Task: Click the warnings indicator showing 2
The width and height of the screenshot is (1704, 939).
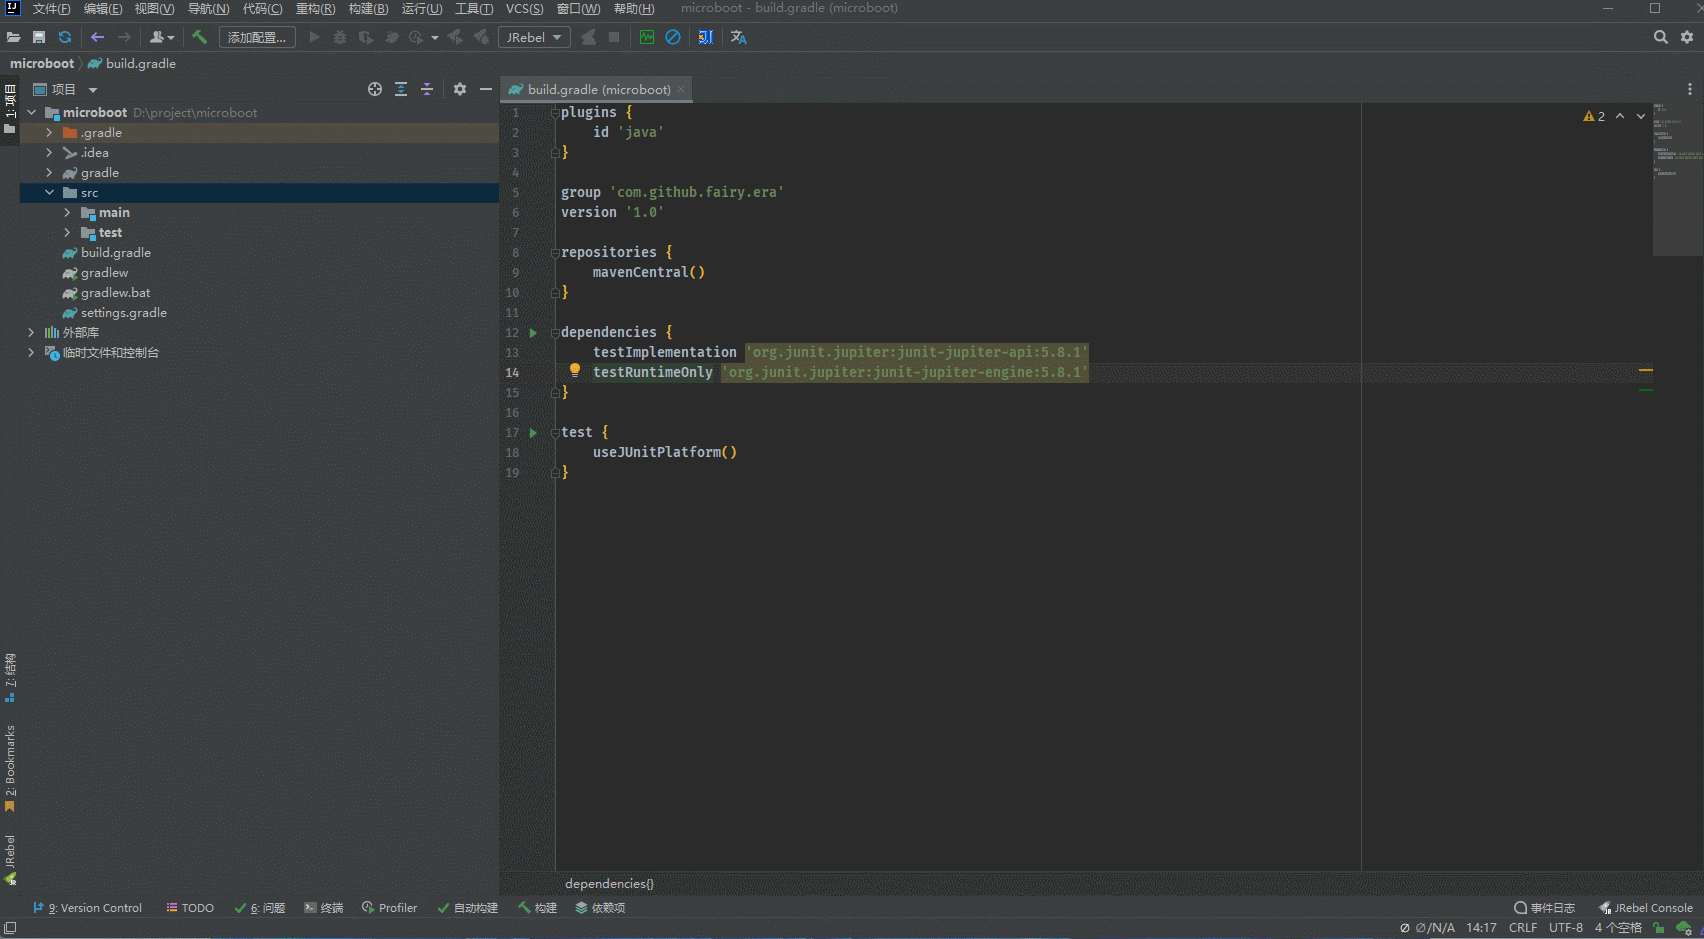Action: pyautogui.click(x=1594, y=116)
